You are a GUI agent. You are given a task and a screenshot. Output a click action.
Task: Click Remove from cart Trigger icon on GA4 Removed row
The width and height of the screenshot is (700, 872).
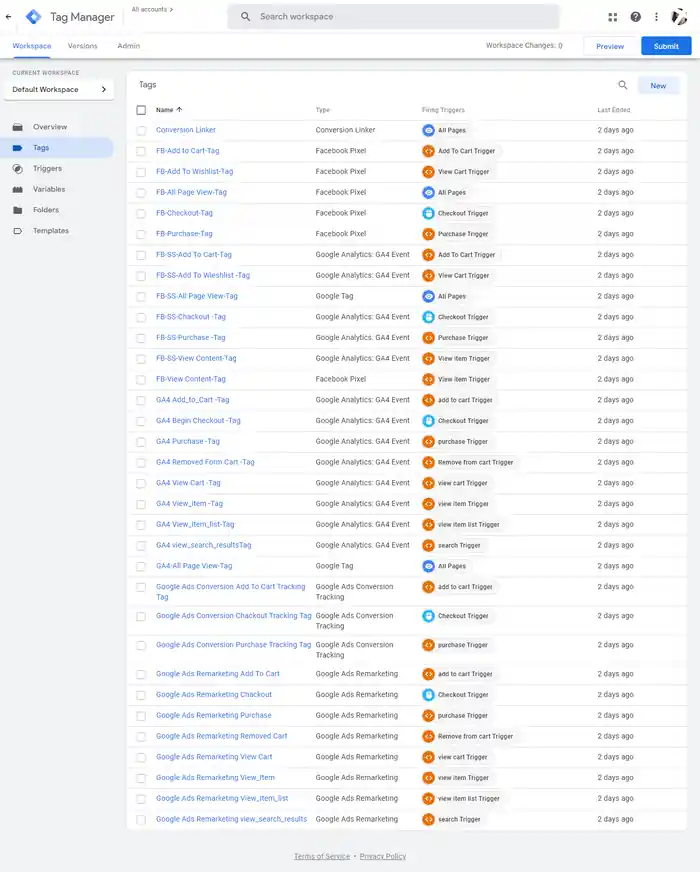click(x=428, y=462)
